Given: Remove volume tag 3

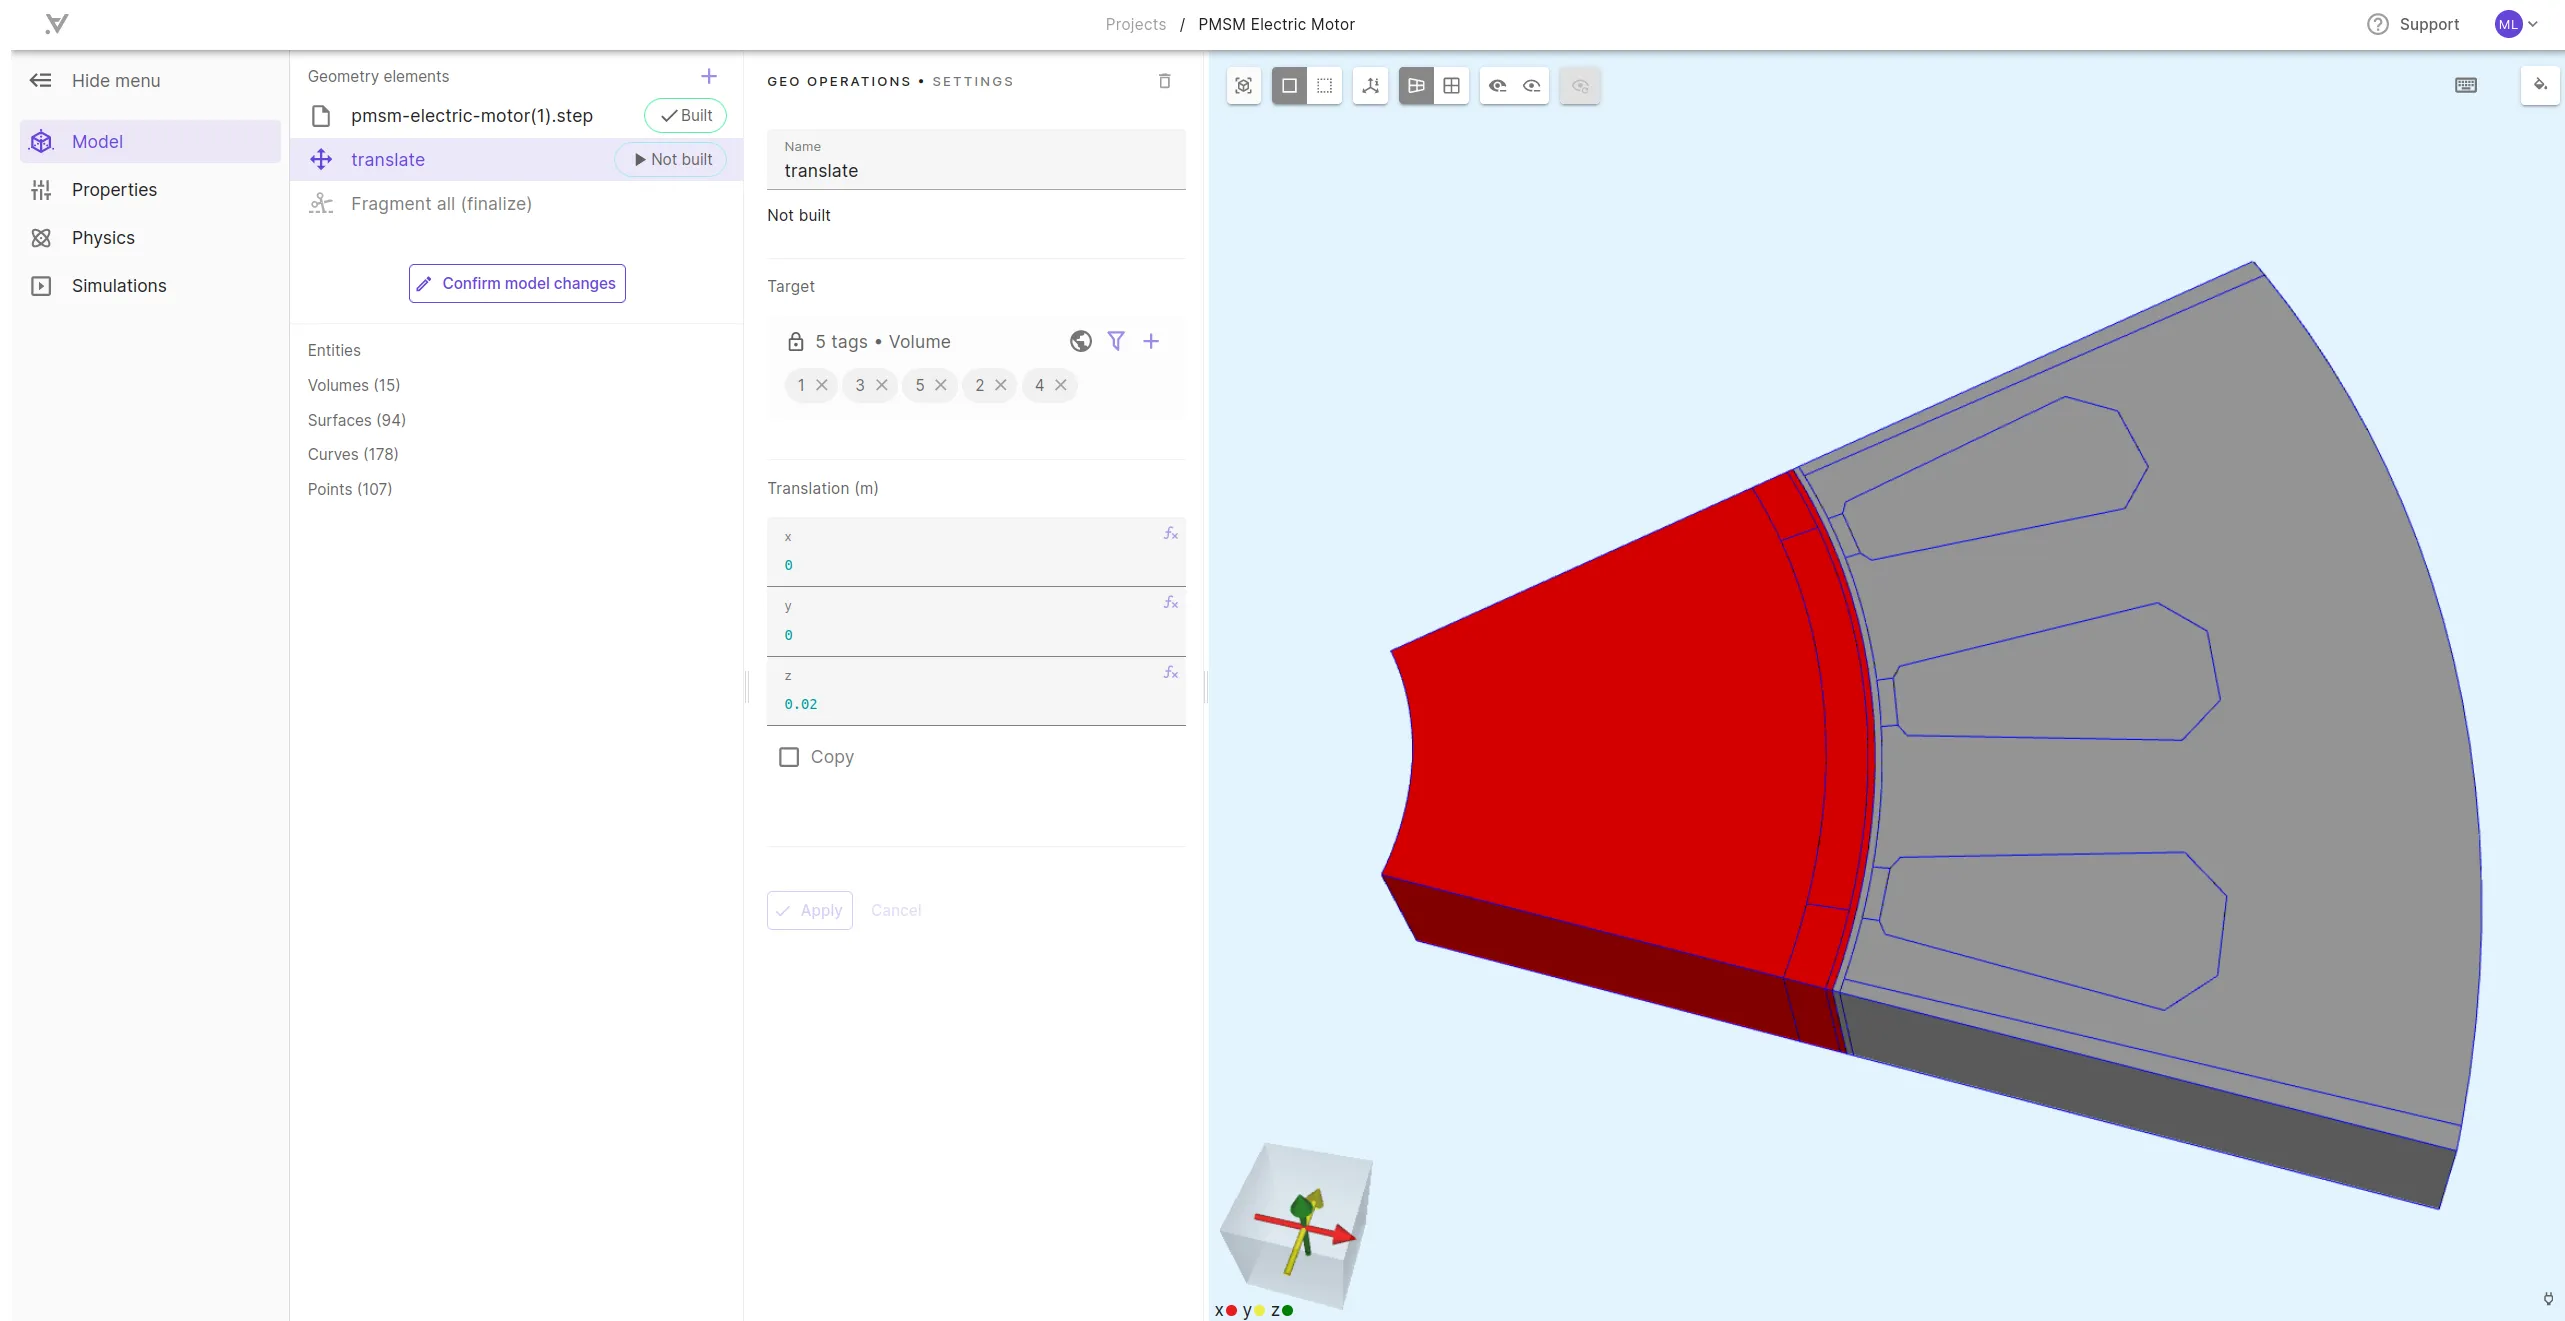Looking at the screenshot, I should pos(882,386).
